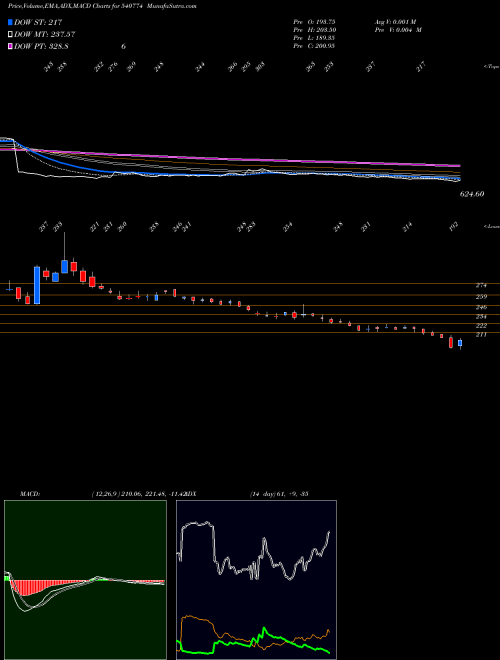The height and width of the screenshot is (660, 500).
Task: Select the 'DOW PT: 328.8' label
Action: [x=41, y=46]
